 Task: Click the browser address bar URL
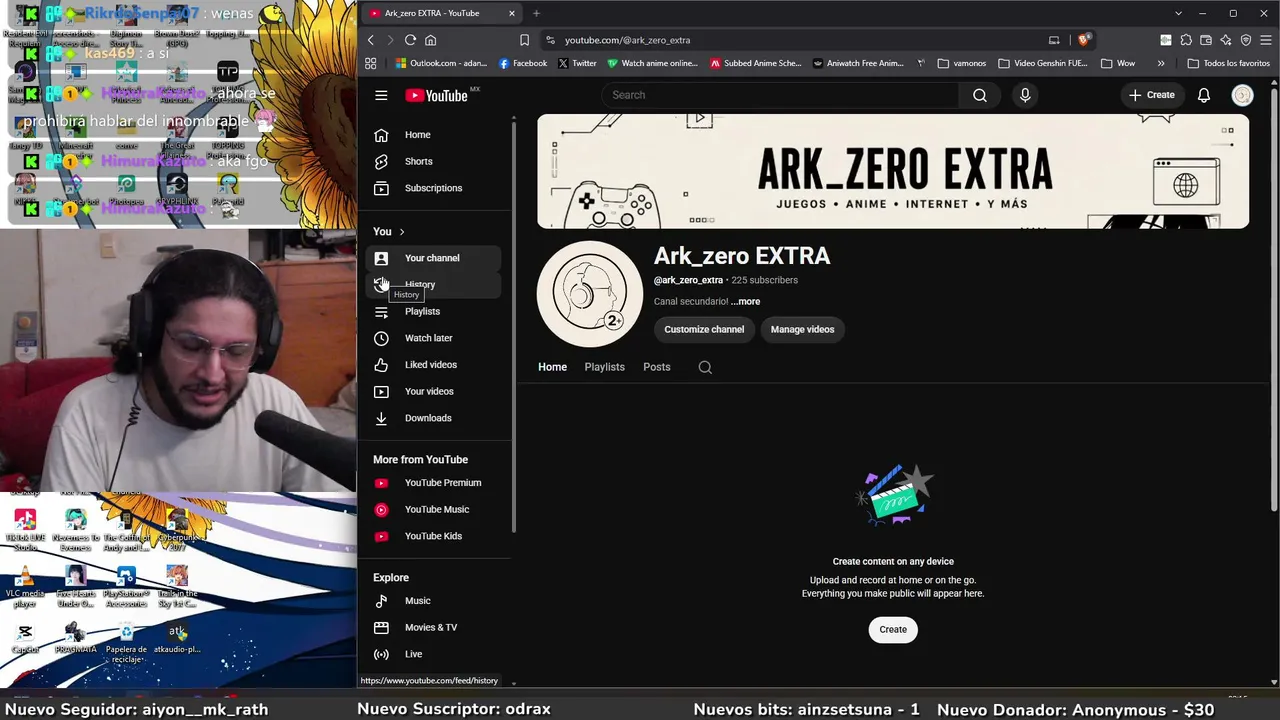[627, 40]
